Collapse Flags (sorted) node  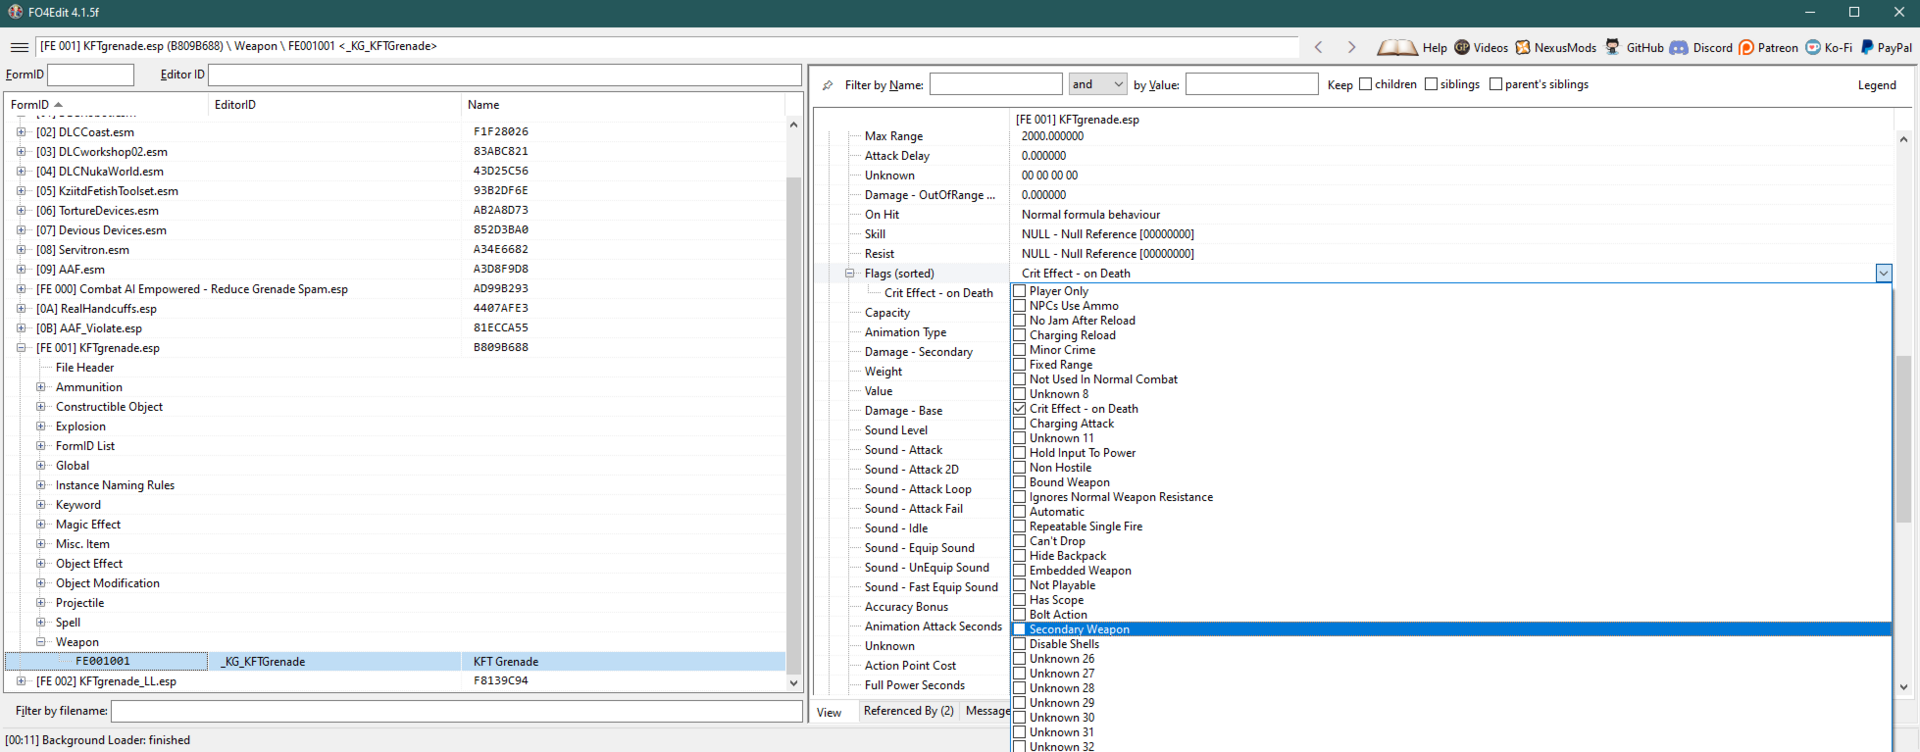850,273
